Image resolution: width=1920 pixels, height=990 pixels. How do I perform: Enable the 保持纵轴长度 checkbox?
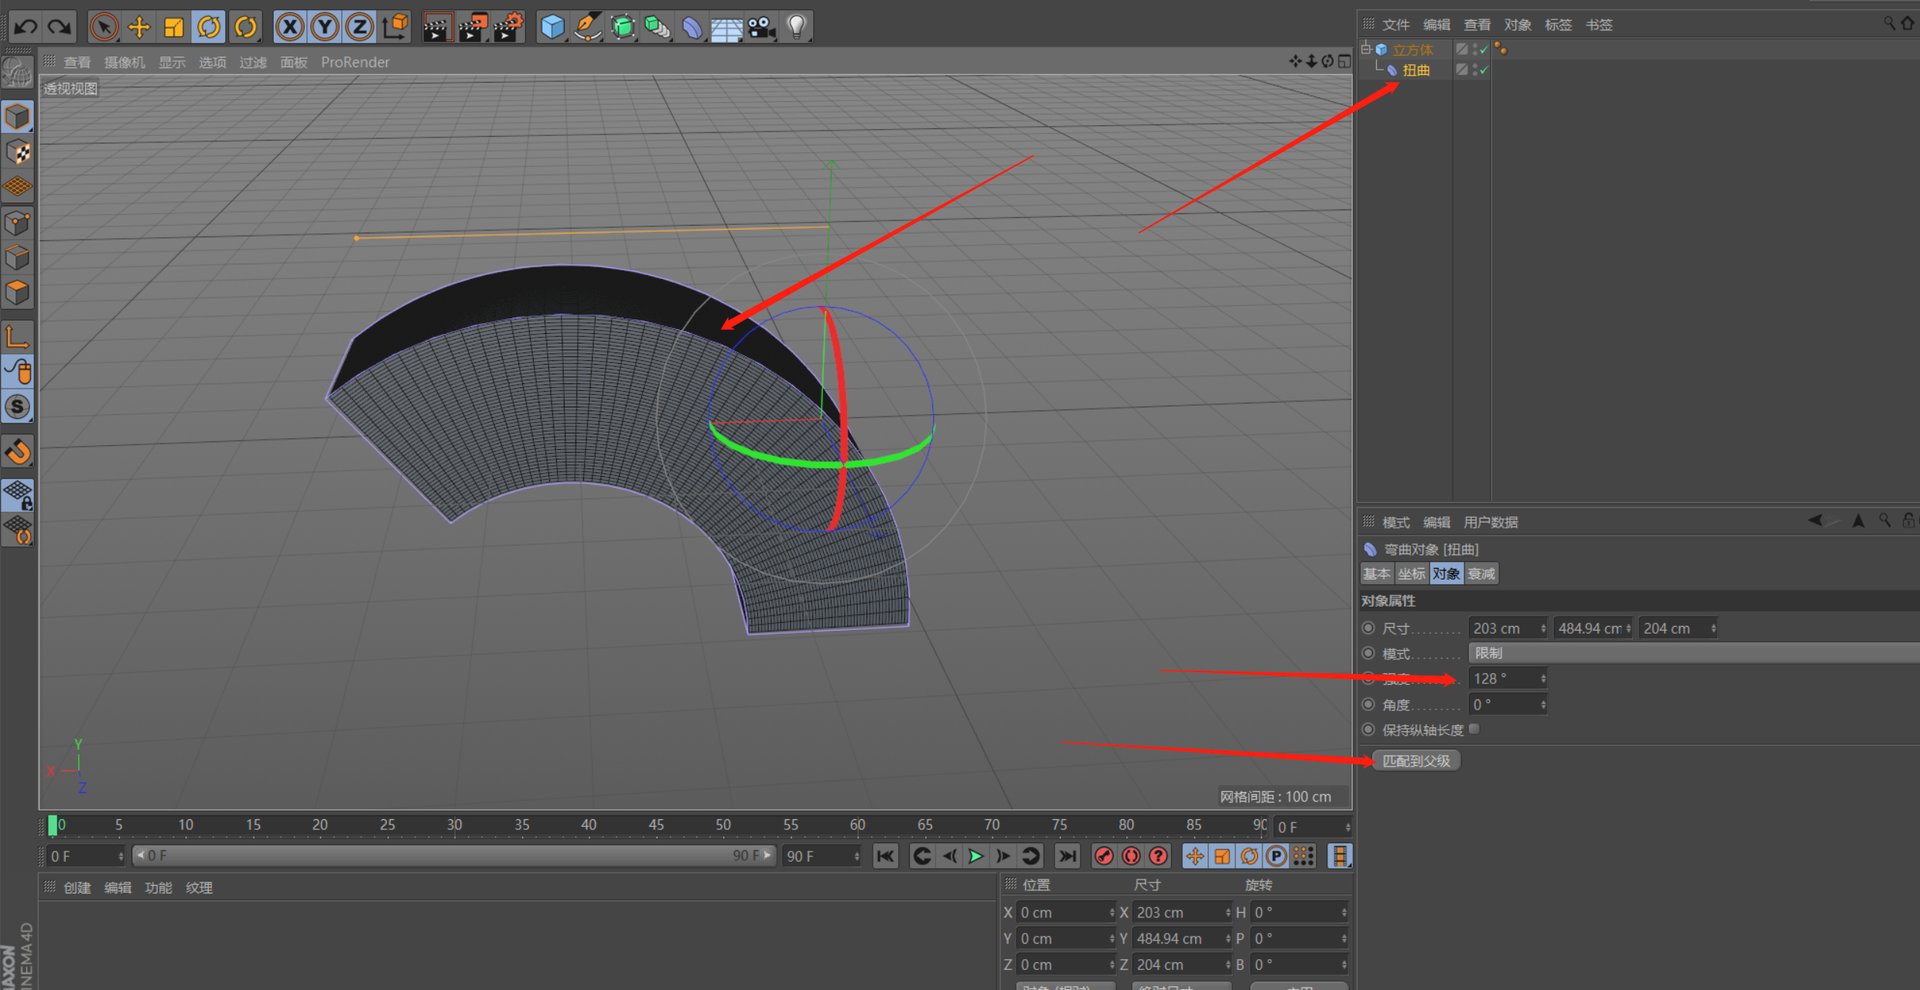(1474, 729)
